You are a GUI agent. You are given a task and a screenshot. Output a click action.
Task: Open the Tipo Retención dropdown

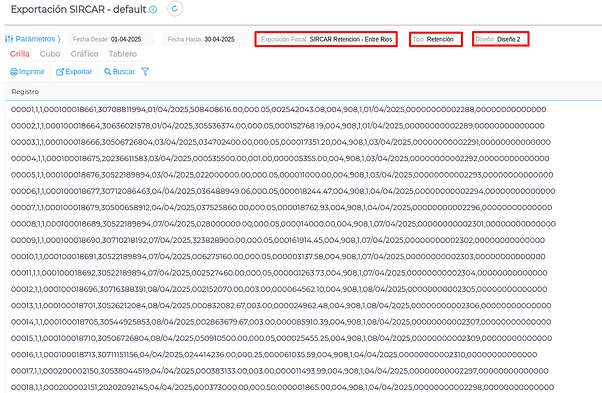436,39
